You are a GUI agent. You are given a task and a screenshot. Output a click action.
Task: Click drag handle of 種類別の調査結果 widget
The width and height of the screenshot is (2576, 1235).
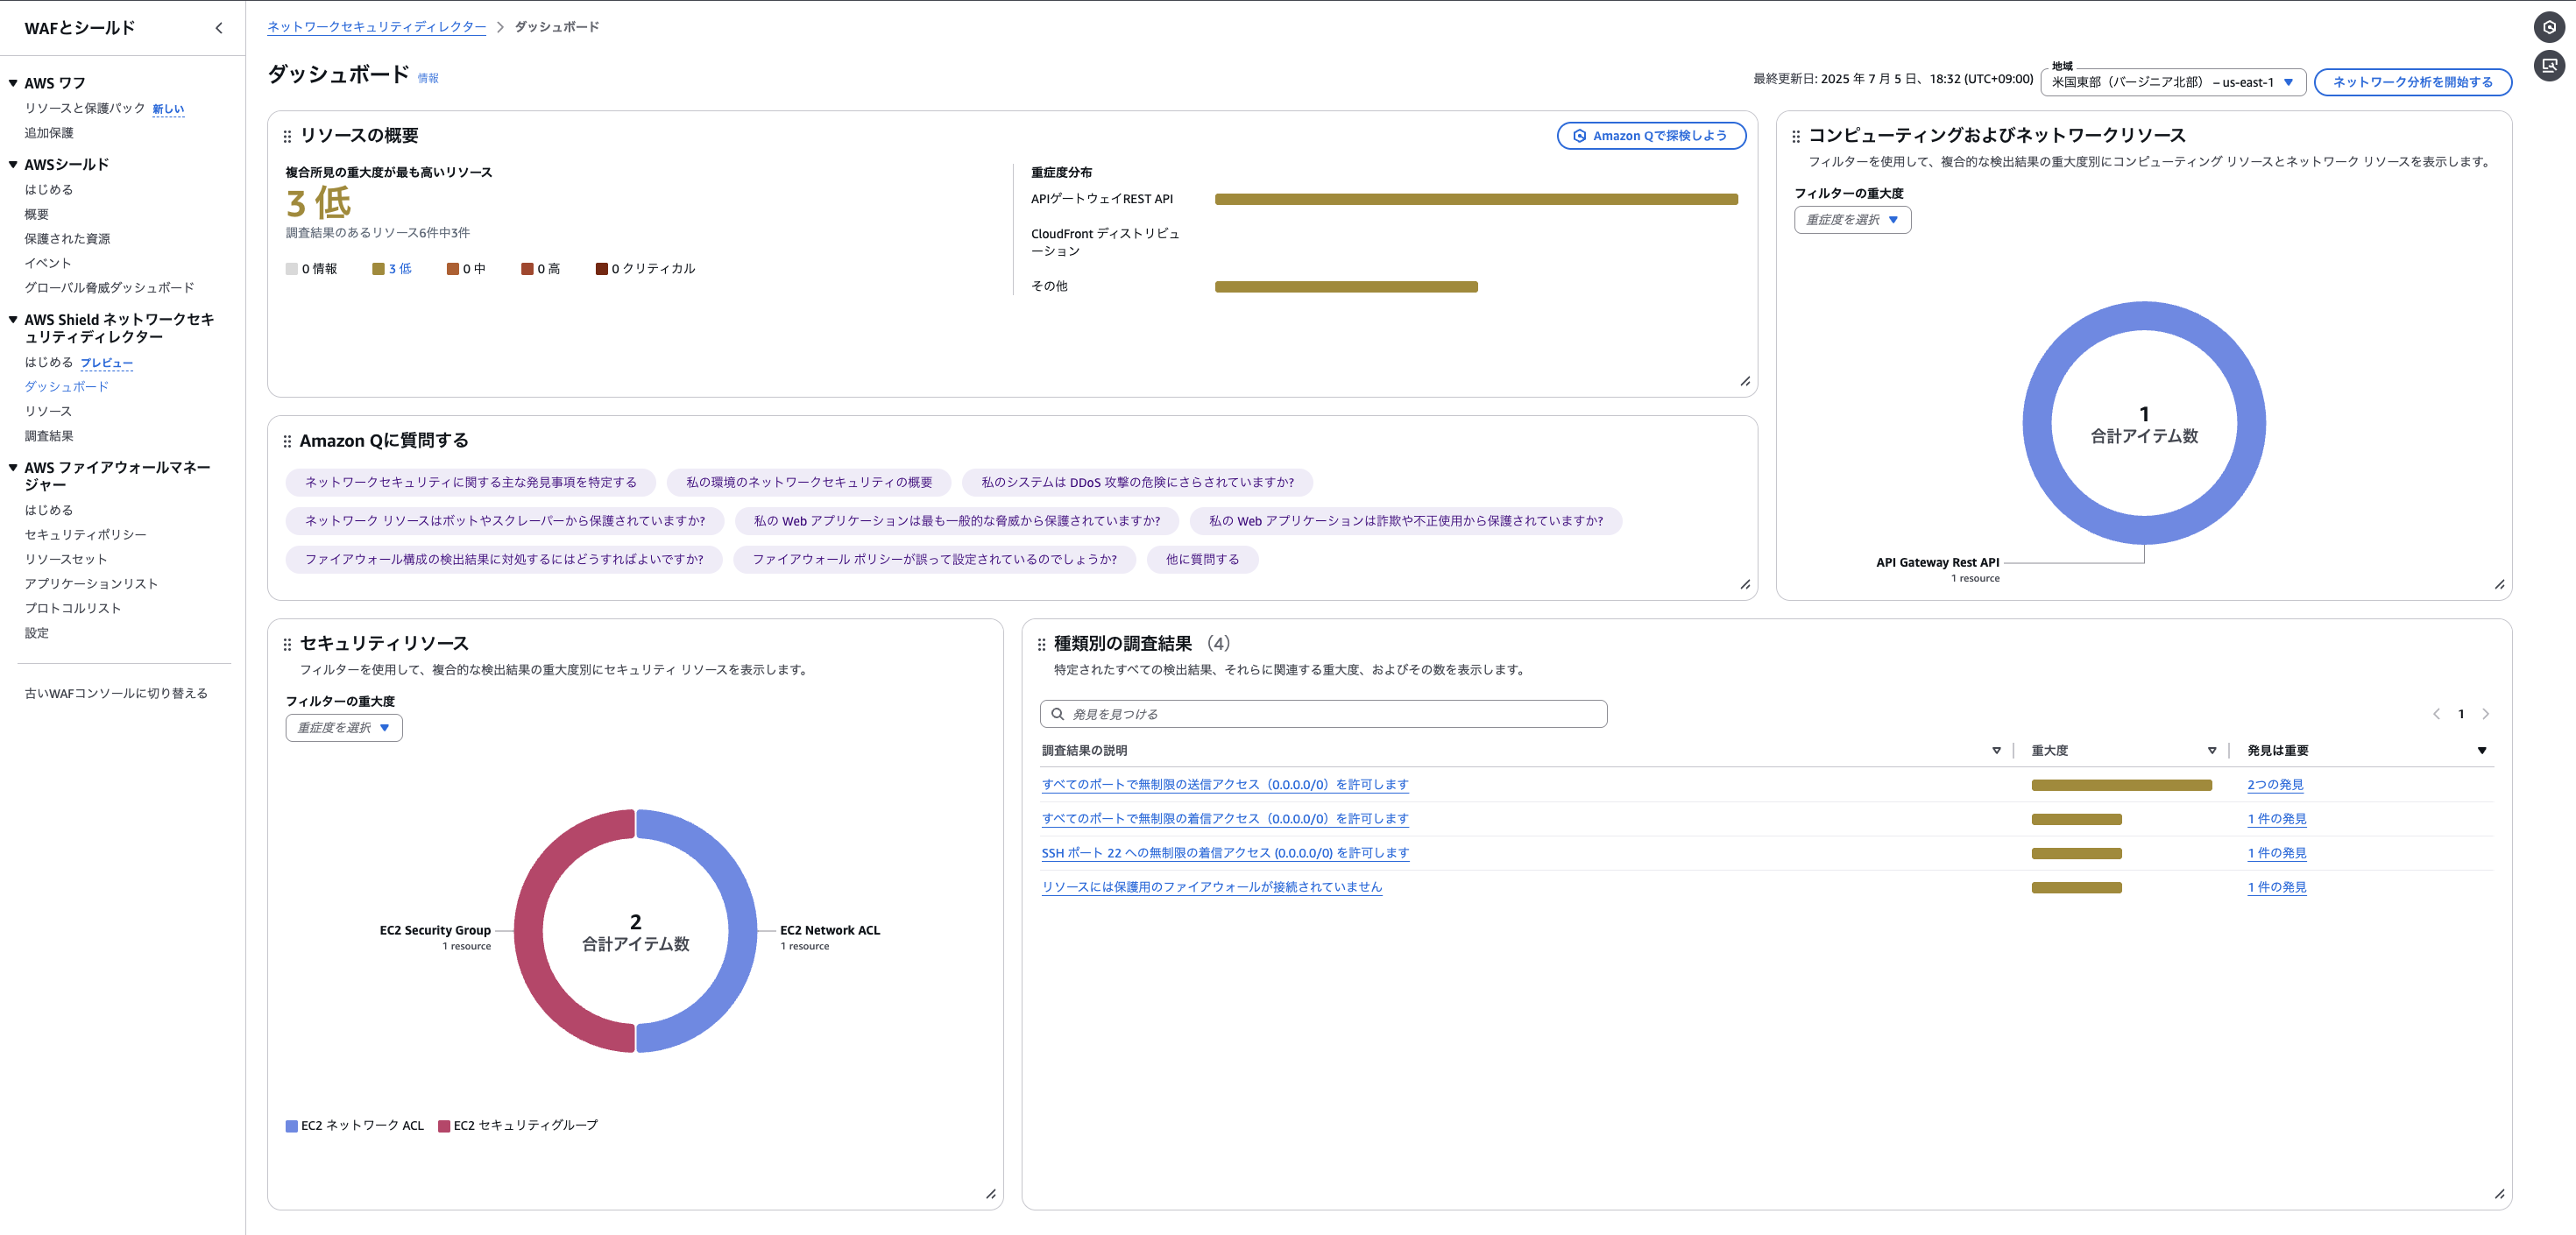[x=1041, y=644]
